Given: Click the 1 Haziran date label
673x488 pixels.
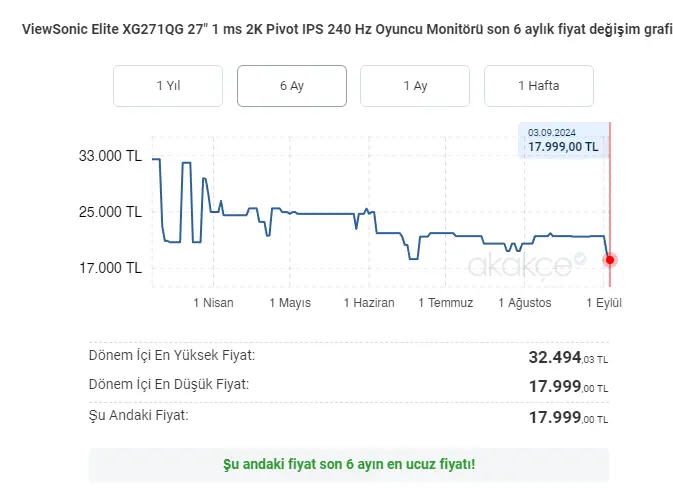Looking at the screenshot, I should click(x=369, y=303).
